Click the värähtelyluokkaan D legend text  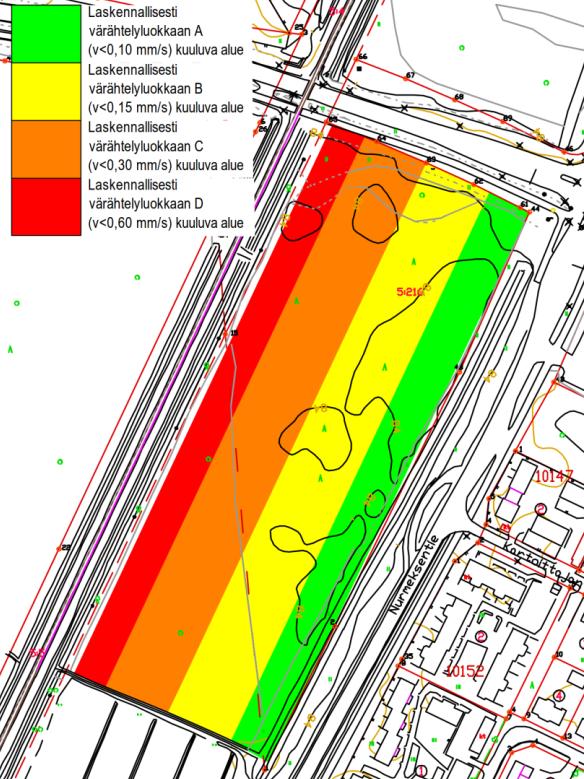click(146, 204)
